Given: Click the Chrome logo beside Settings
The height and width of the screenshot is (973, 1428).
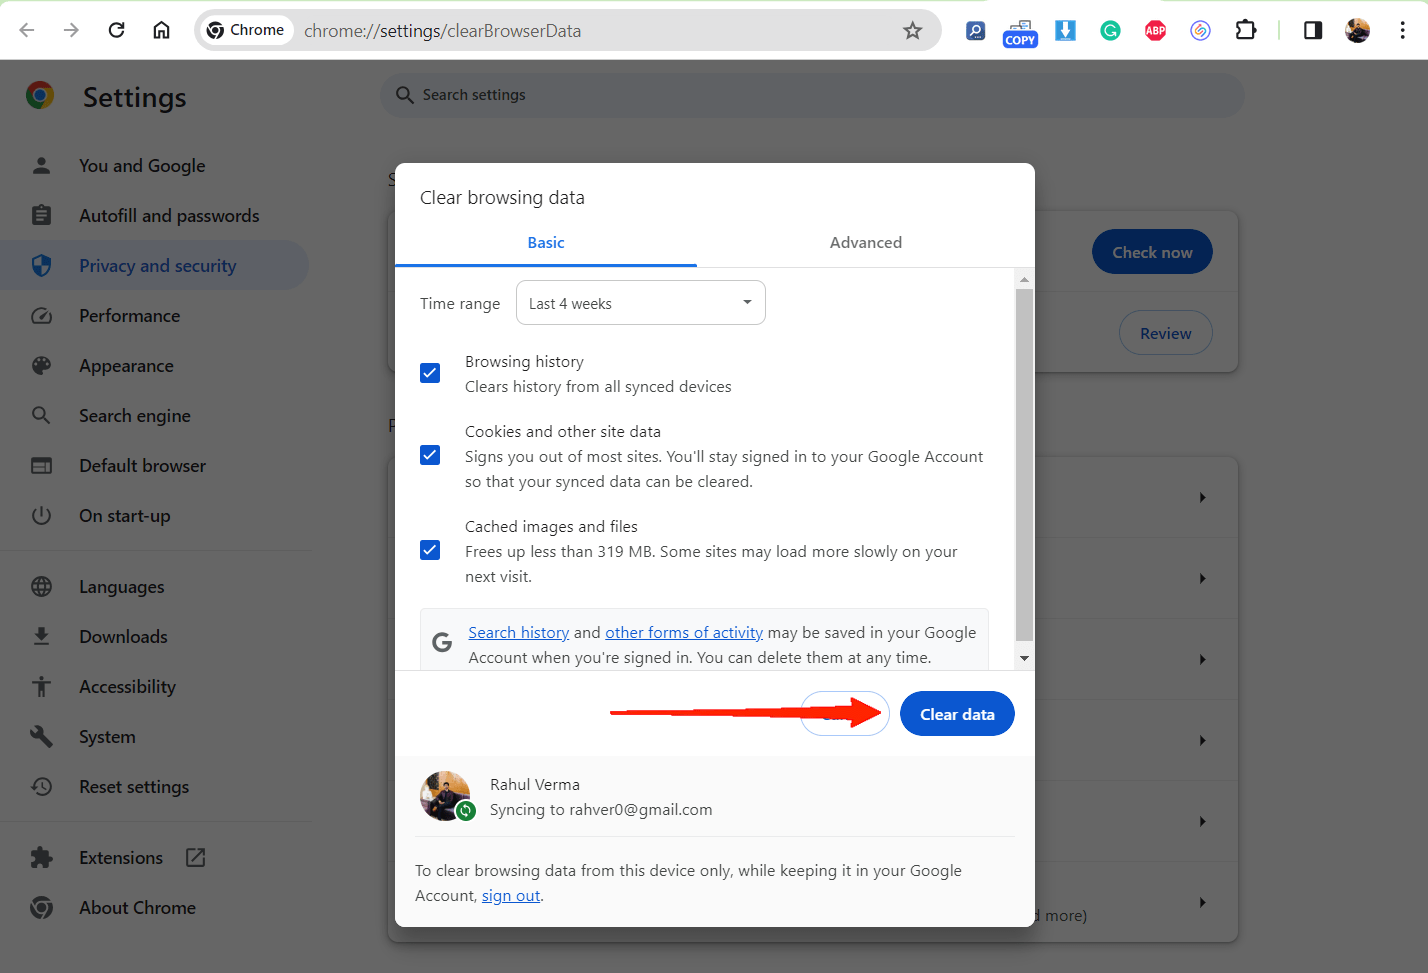Looking at the screenshot, I should point(40,96).
